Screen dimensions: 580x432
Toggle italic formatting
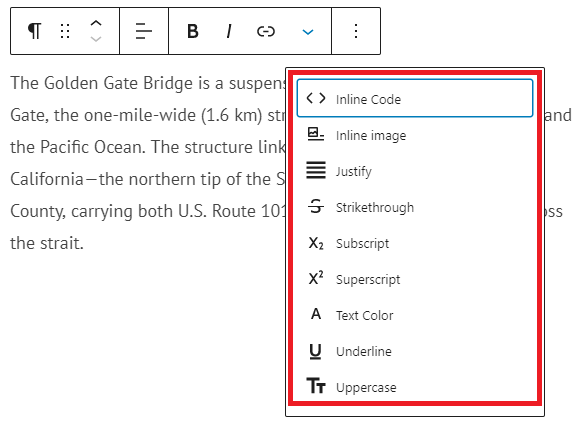pos(229,31)
